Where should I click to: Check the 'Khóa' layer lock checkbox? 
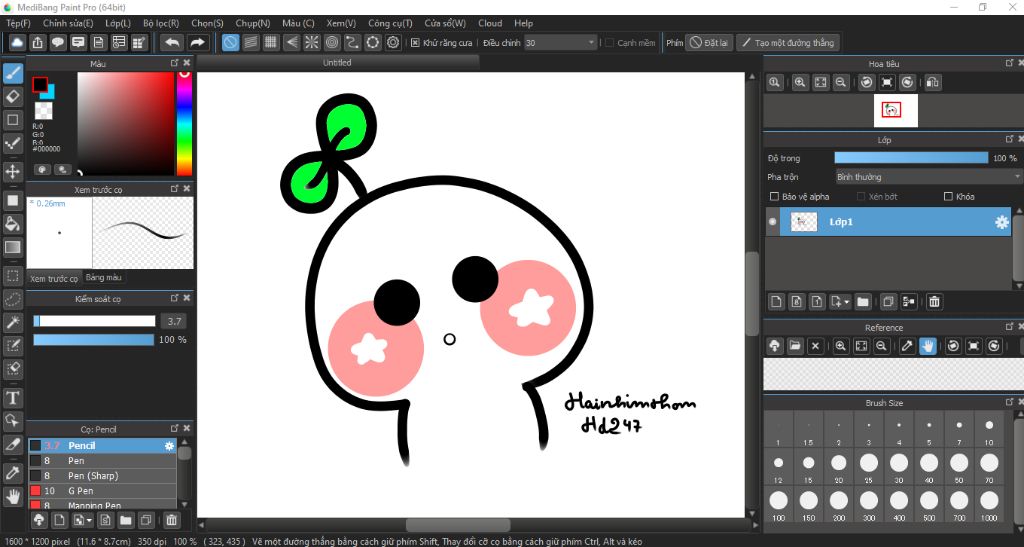pyautogui.click(x=948, y=197)
